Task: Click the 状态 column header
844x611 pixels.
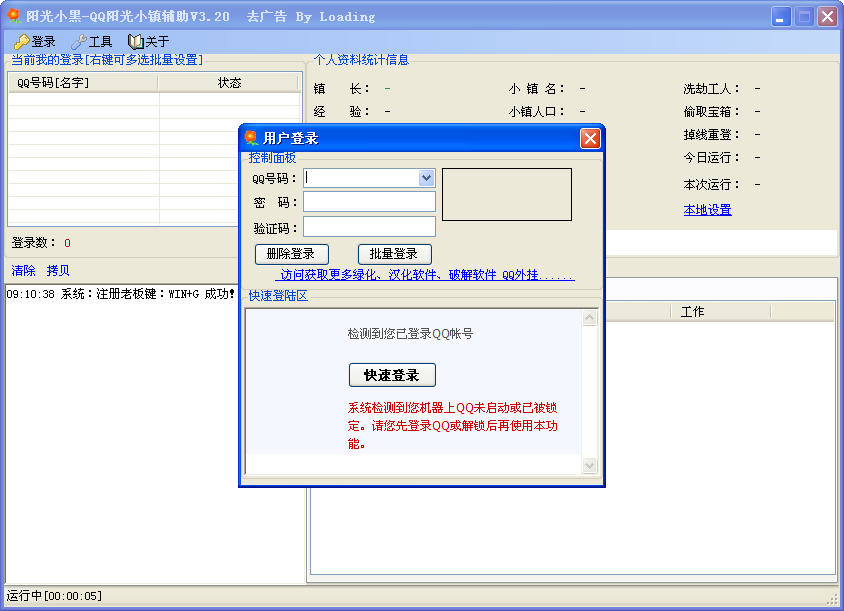Action: click(228, 83)
